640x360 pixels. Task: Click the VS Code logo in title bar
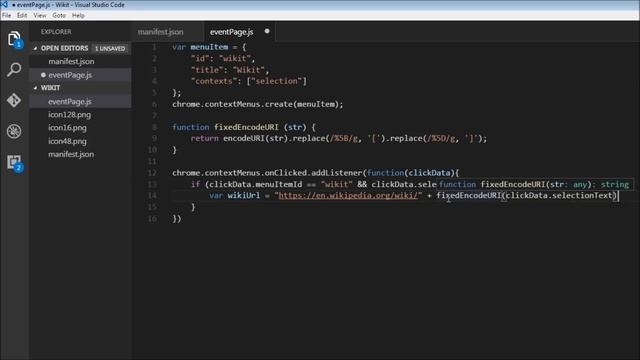pos(4,4)
